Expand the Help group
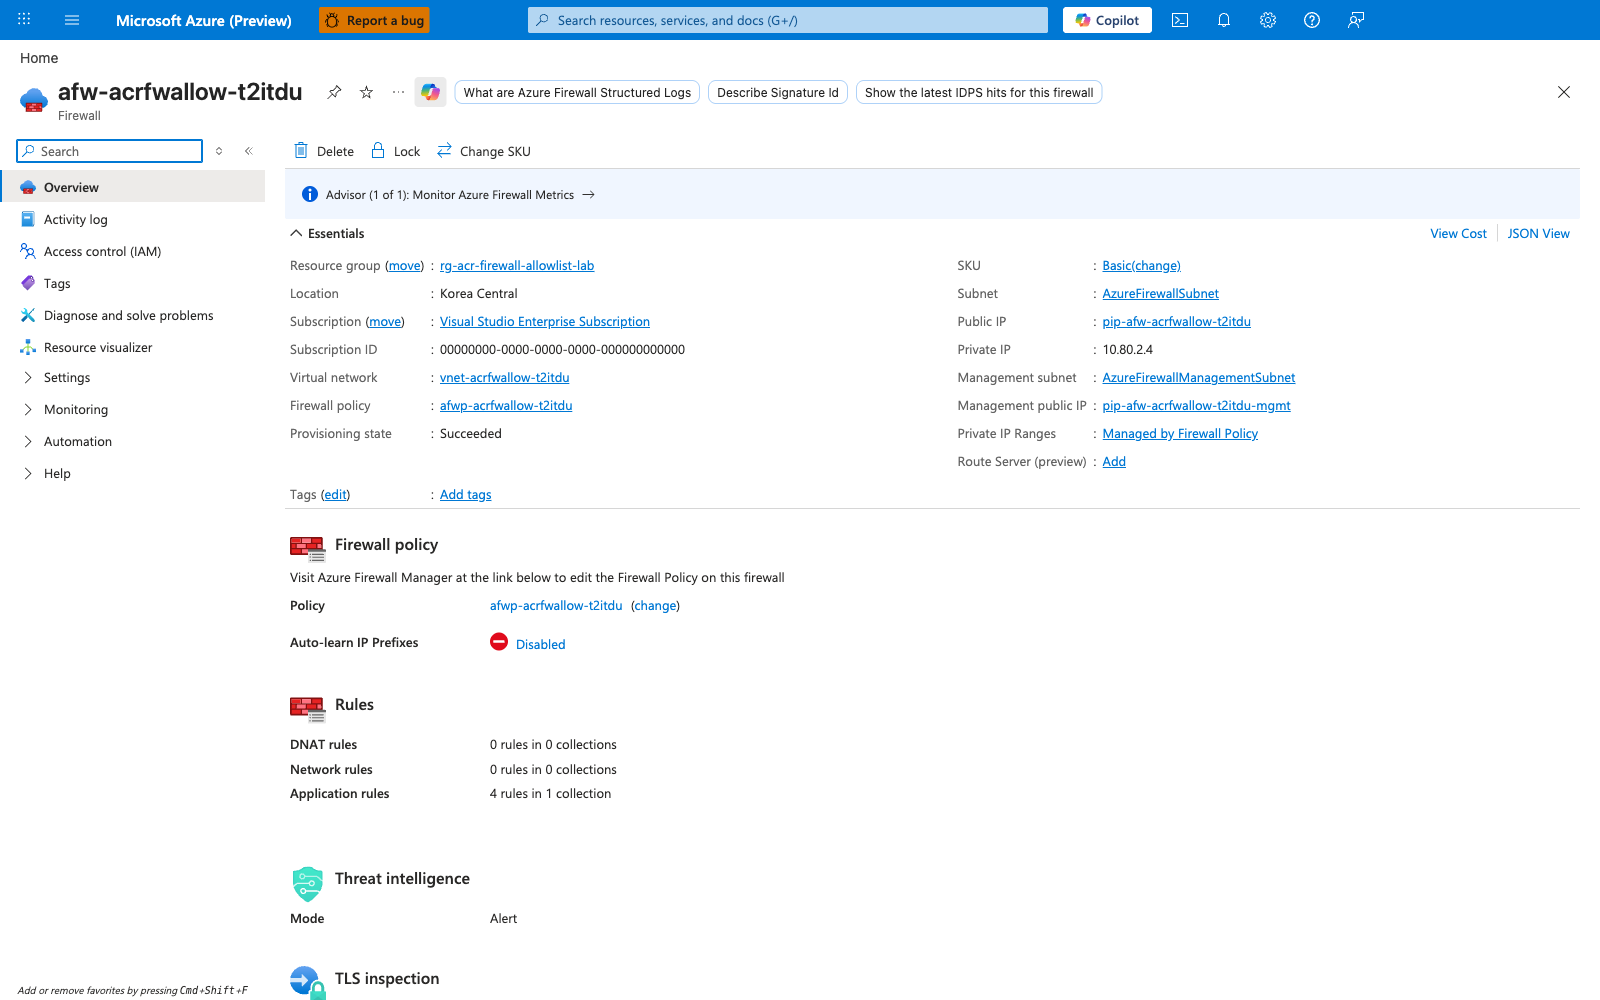This screenshot has width=1600, height=1000. (133, 473)
